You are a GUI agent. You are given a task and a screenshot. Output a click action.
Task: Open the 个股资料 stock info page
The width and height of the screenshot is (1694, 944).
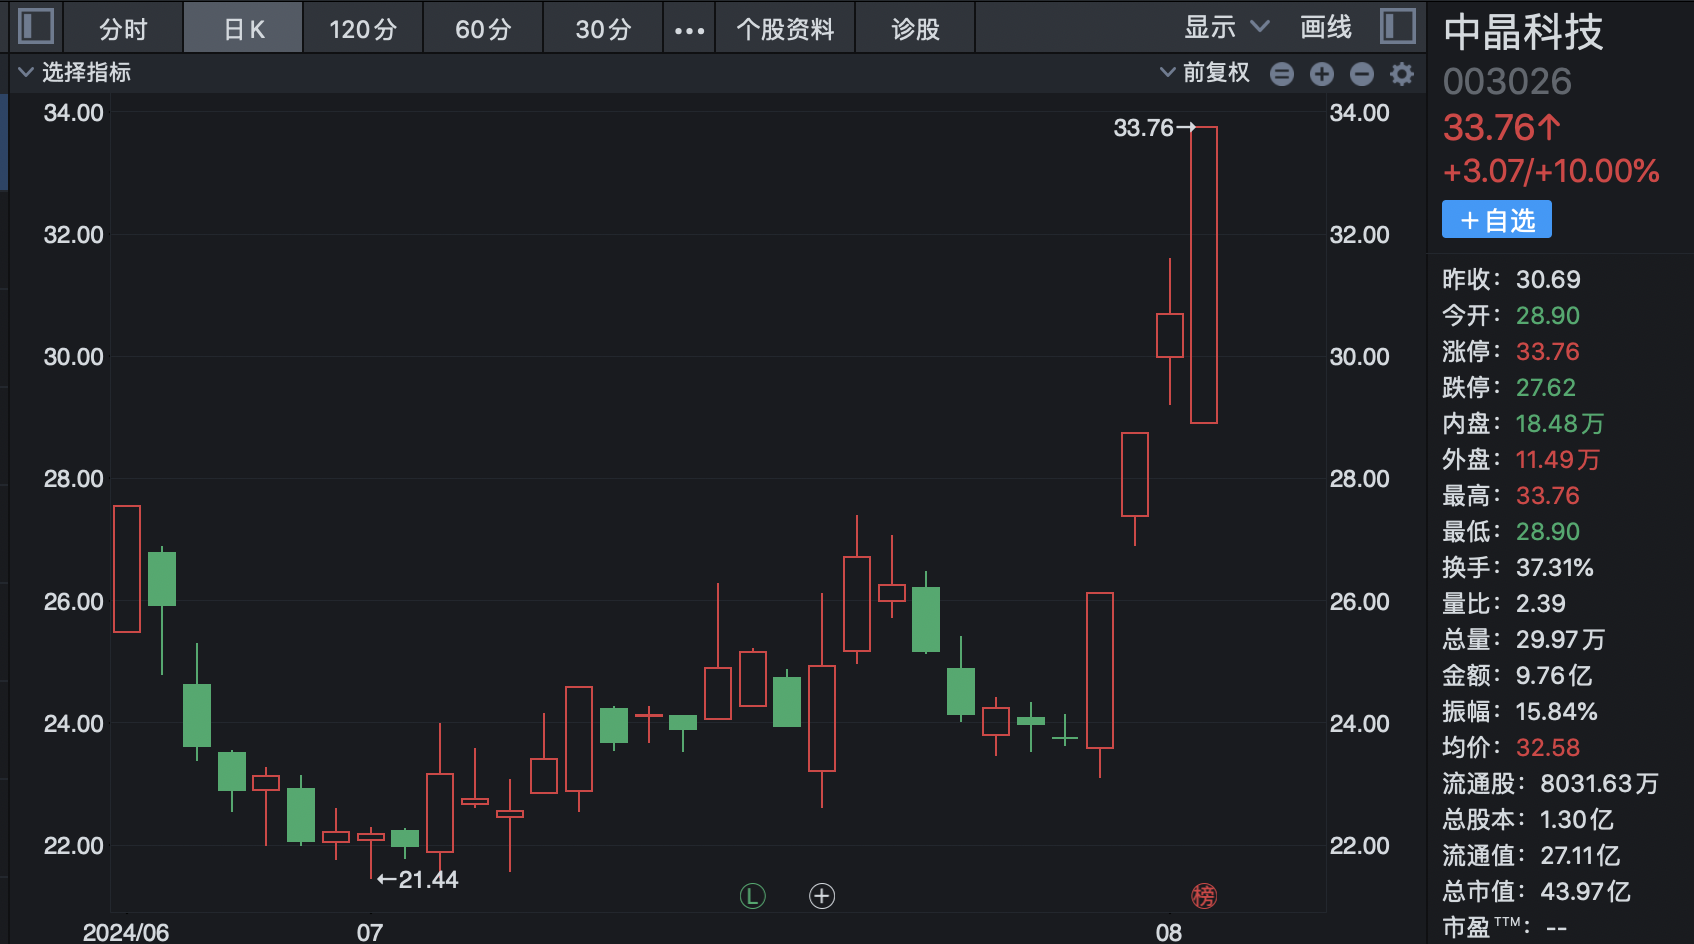pyautogui.click(x=785, y=29)
